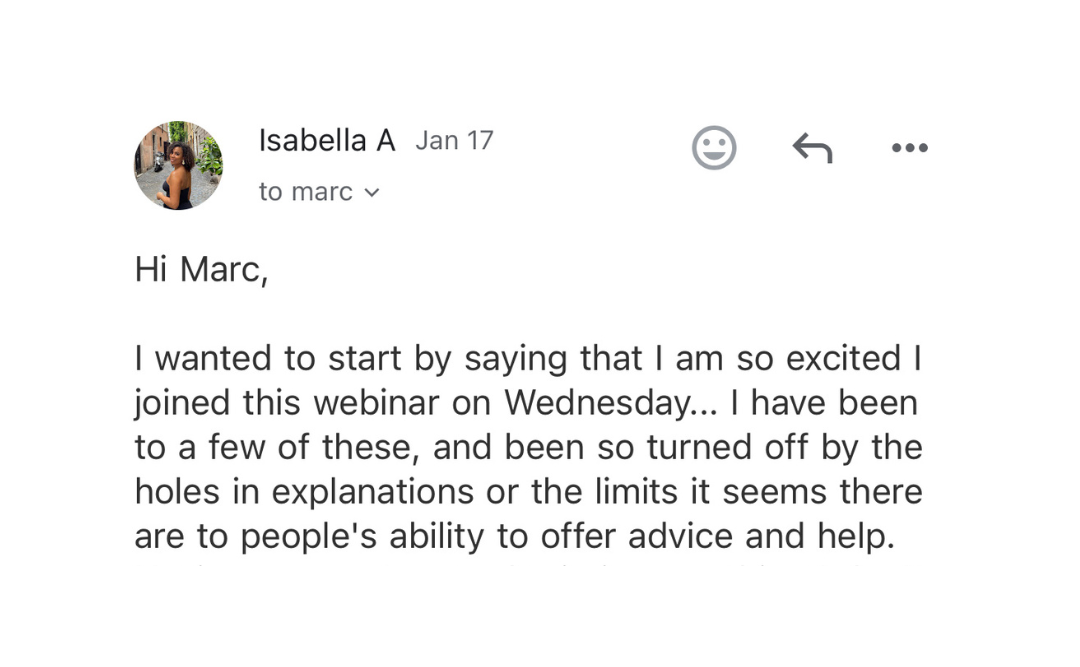This screenshot has height=667, width=1080.
Task: Click the word "help." ending the paragraph
Action: click(x=856, y=536)
